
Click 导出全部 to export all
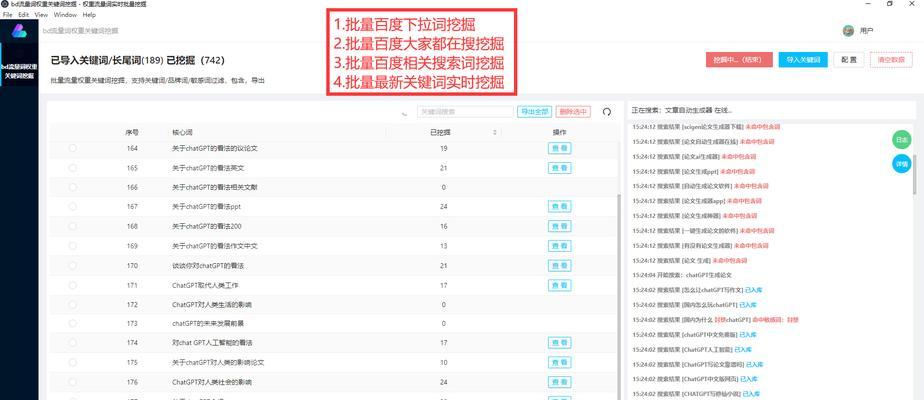pos(534,111)
